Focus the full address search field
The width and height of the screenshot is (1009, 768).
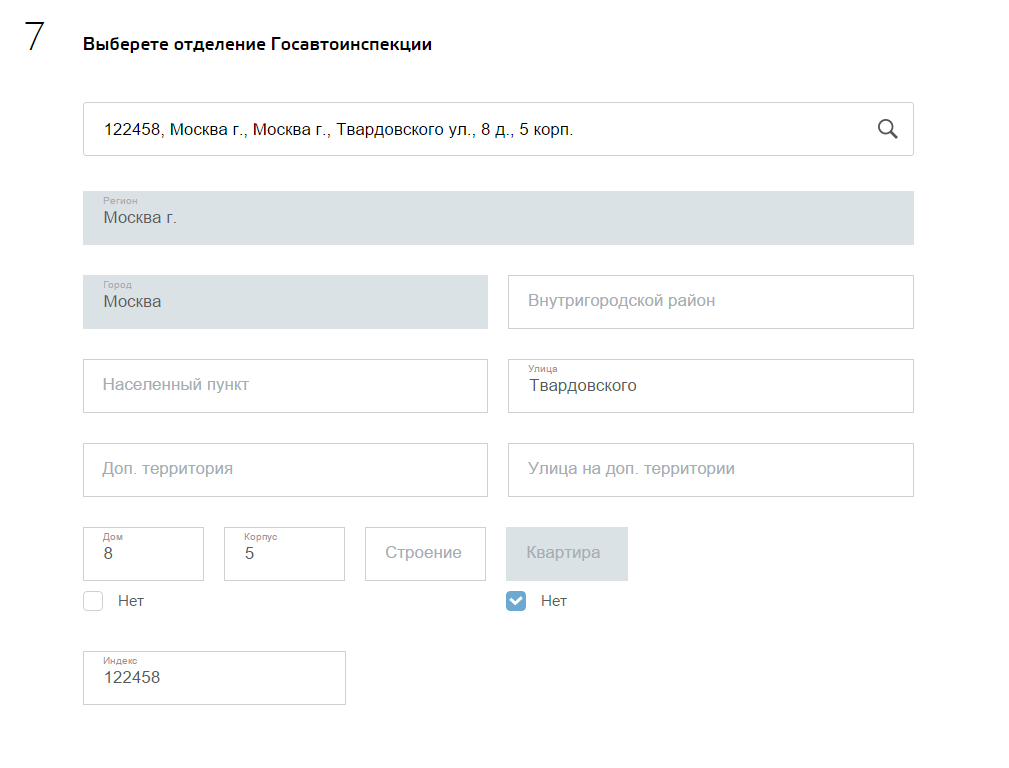pyautogui.click(x=470, y=129)
